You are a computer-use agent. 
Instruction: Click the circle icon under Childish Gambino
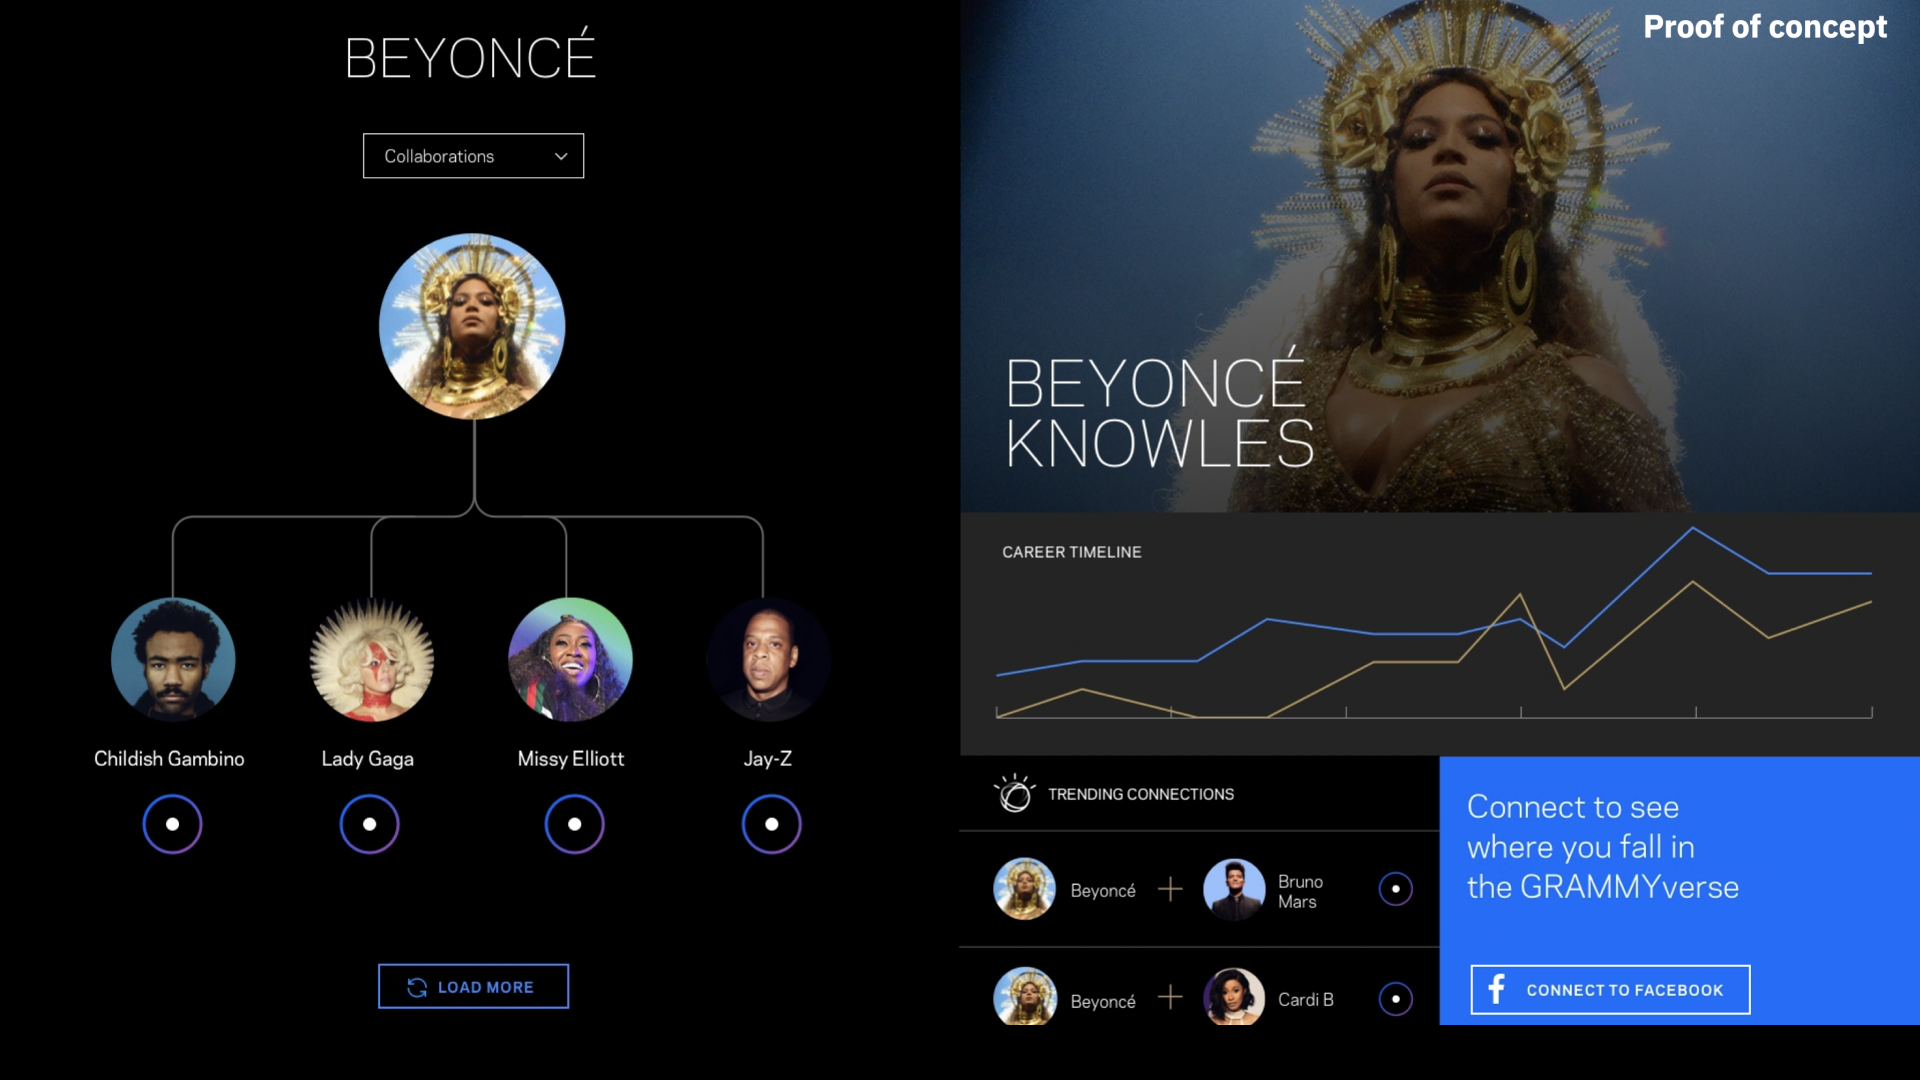tap(172, 824)
